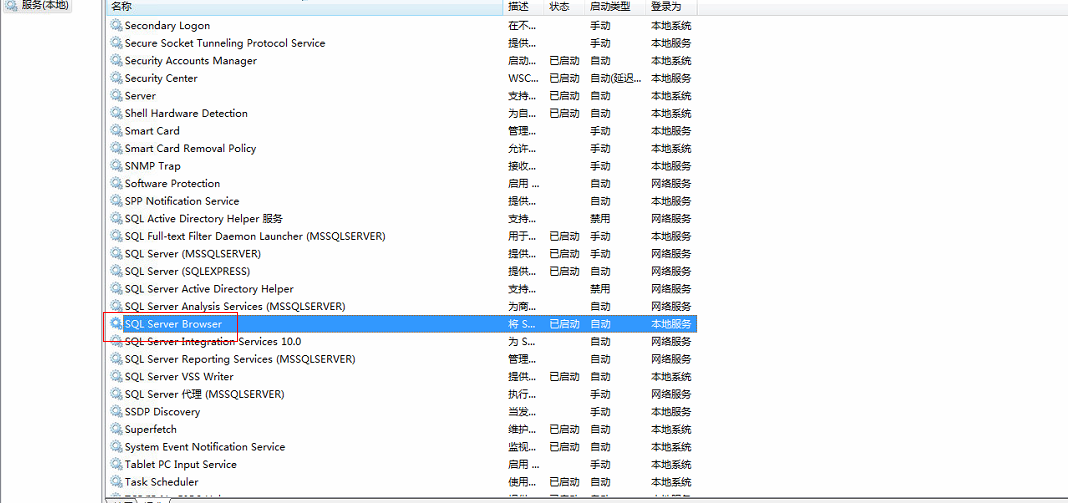Click 网络服务 logon of Software Protection

[x=671, y=183]
